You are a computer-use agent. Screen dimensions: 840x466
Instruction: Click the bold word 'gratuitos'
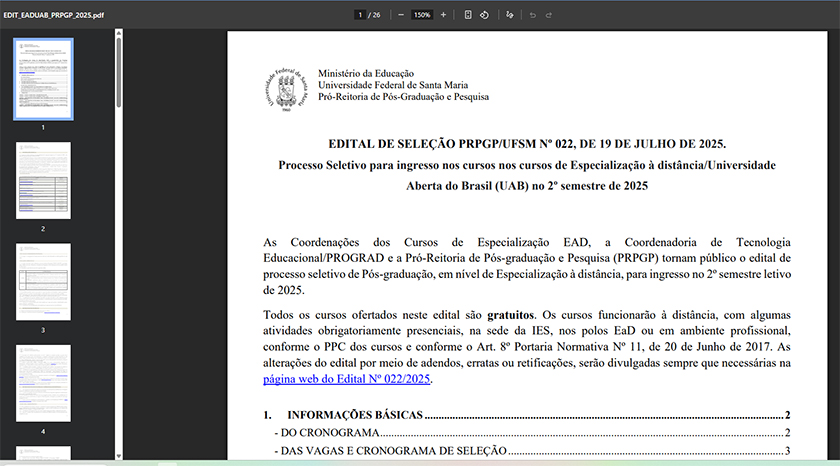coord(511,315)
